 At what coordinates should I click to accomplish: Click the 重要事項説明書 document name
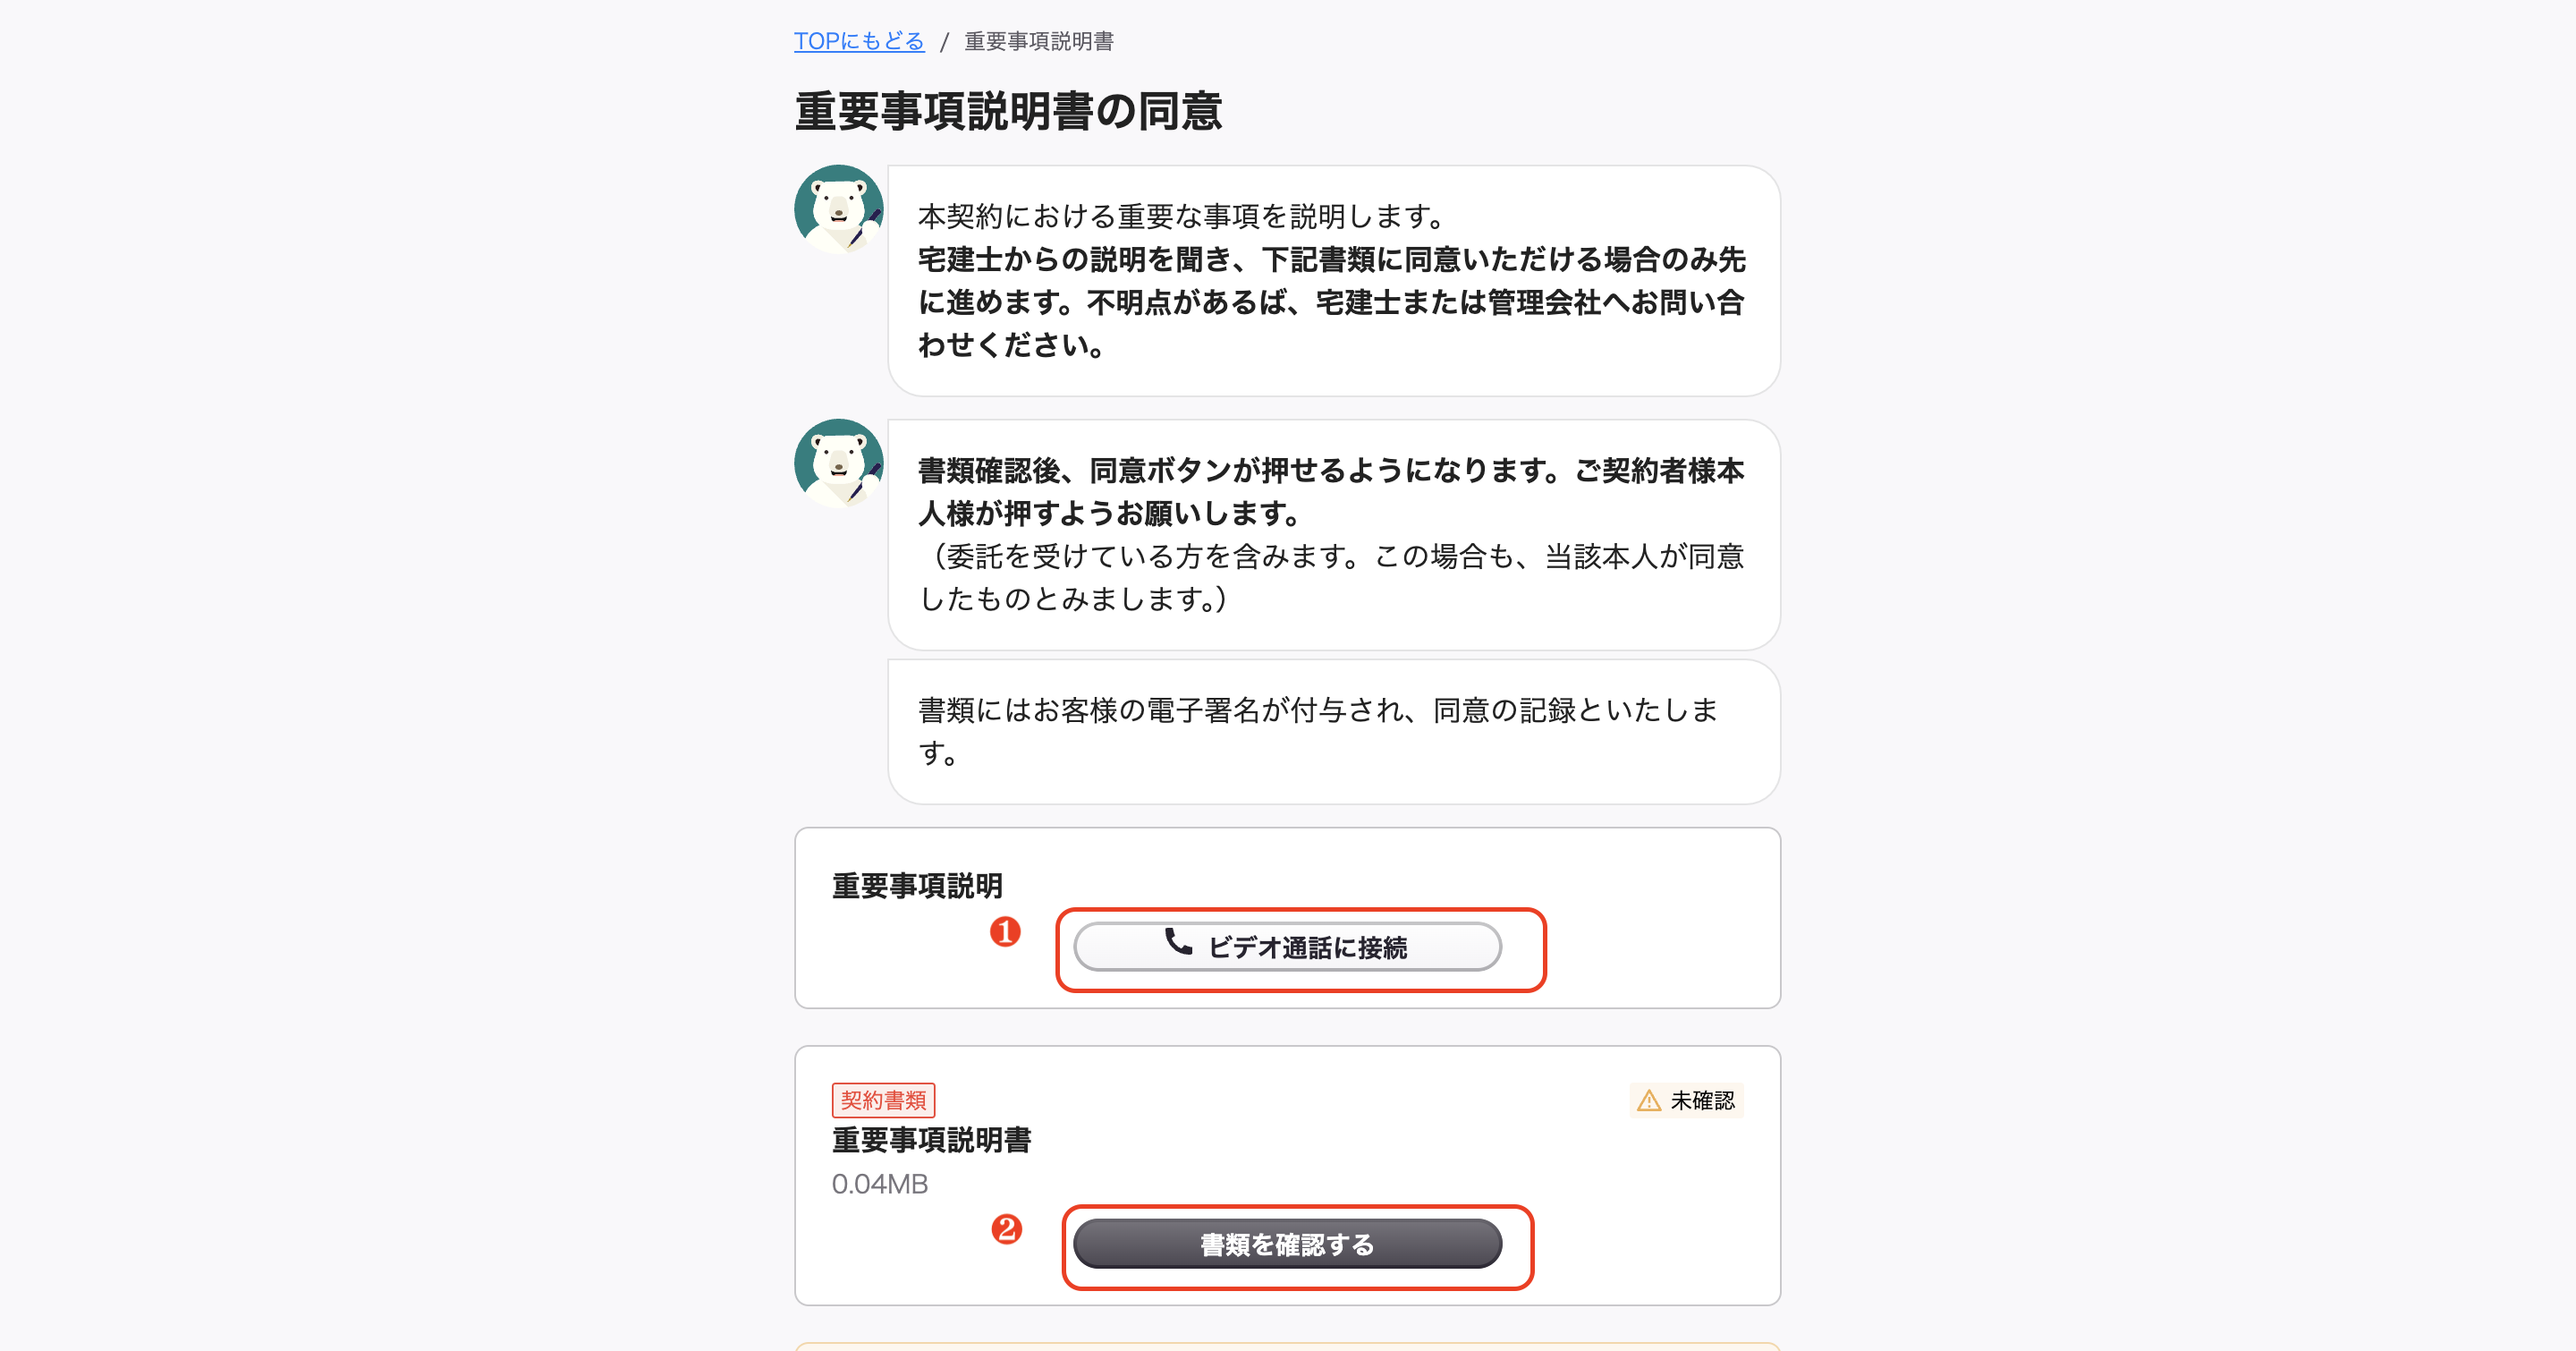coord(931,1140)
